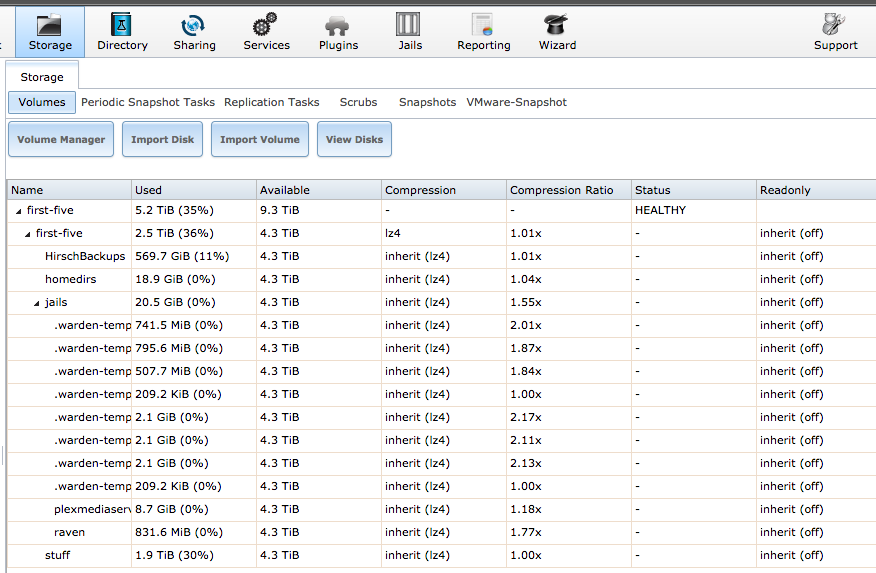Sort by the Available column header
This screenshot has height=573, width=876.
coord(319,190)
